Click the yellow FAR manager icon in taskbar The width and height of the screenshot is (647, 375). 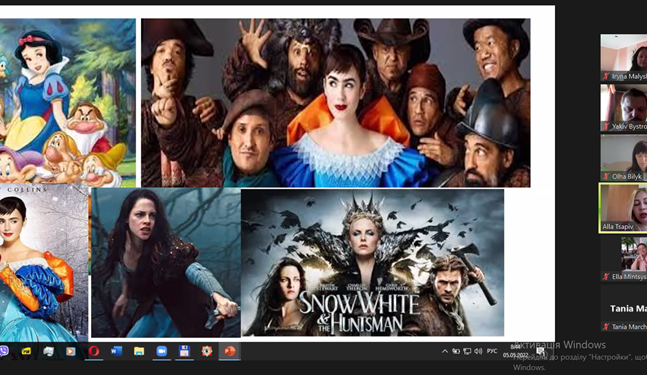(26, 351)
